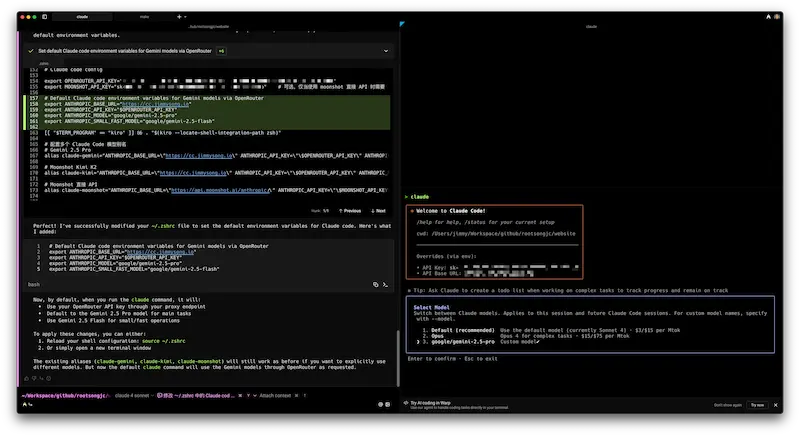The height and width of the screenshot is (436, 800).
Task: Remove the ~/.zshrc conversation context chip
Action: (240, 395)
